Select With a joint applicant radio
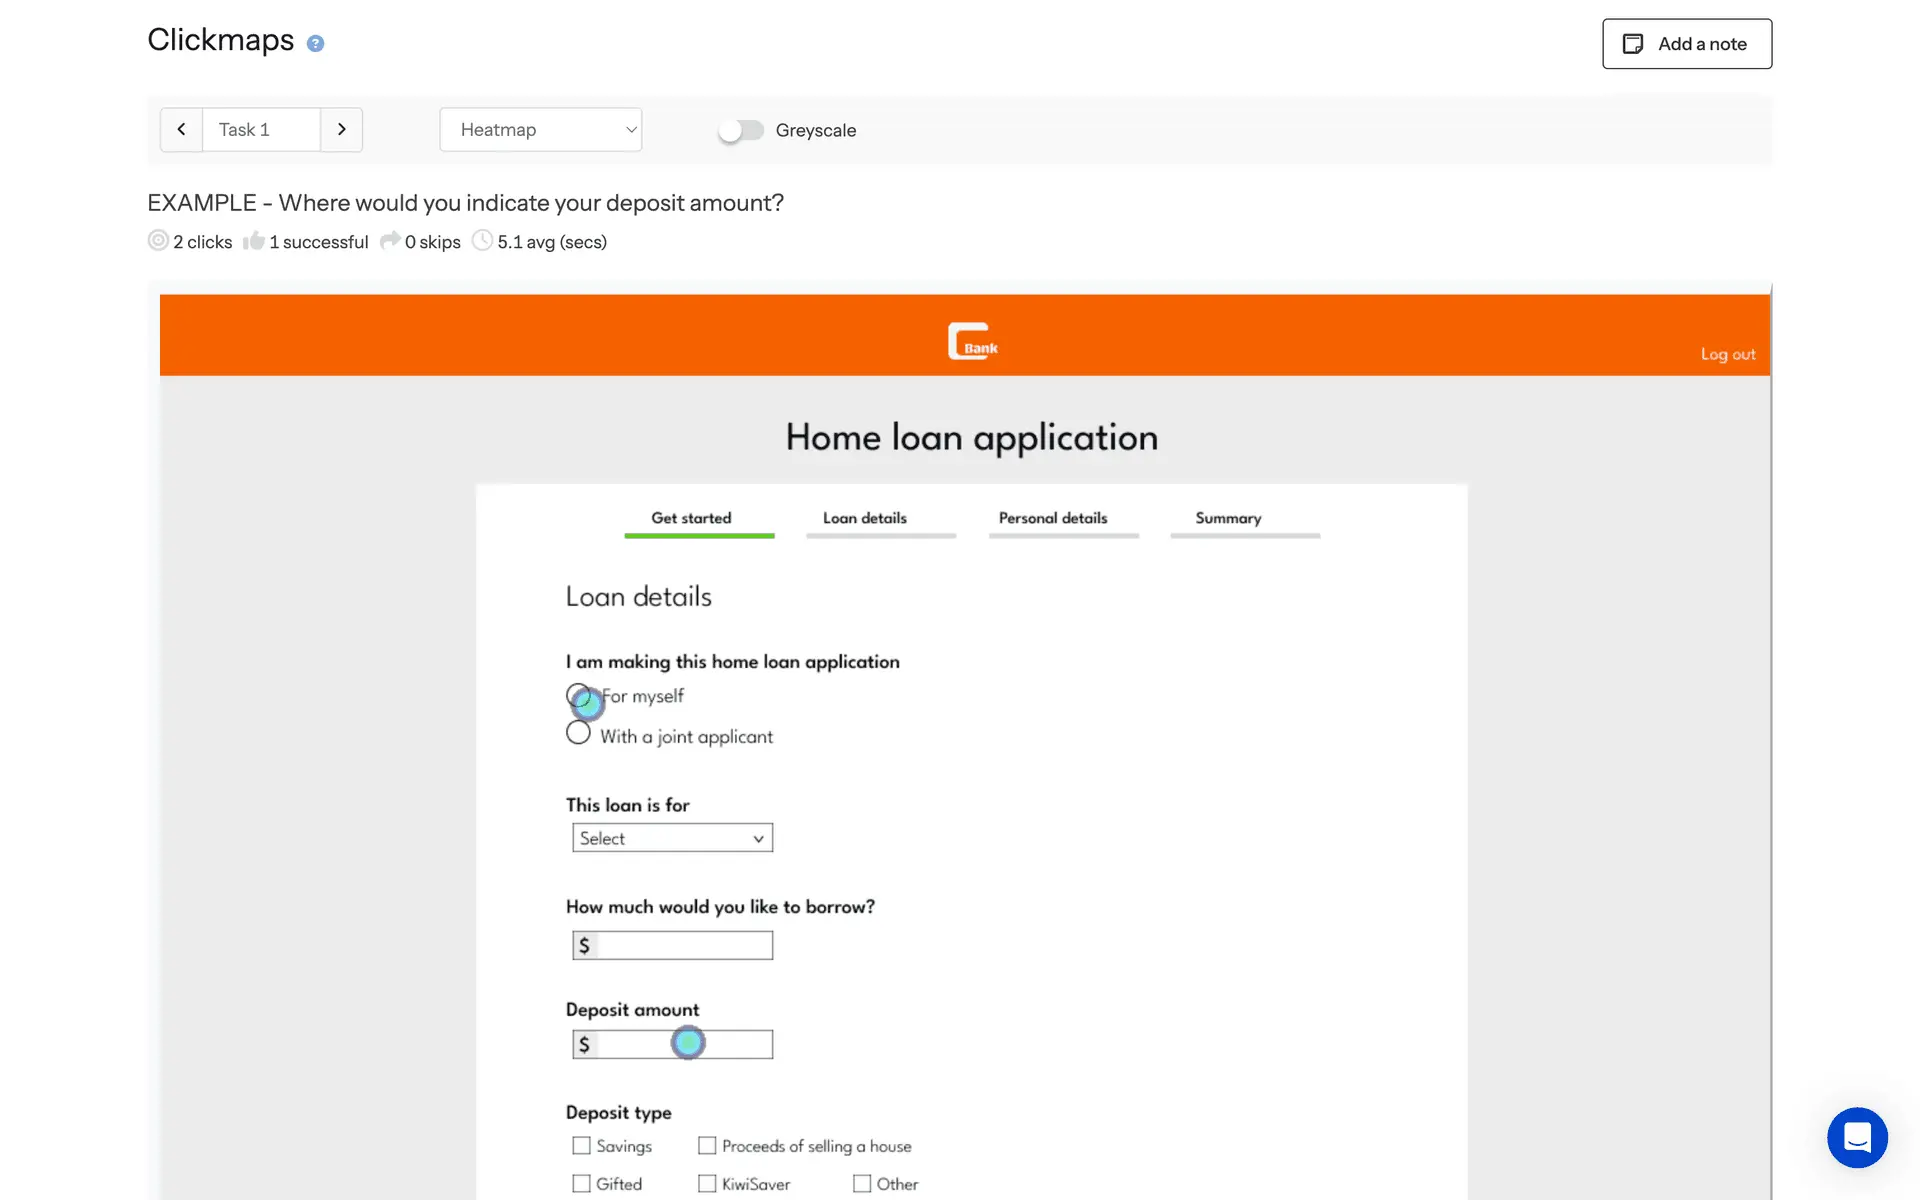Image resolution: width=1920 pixels, height=1200 pixels. 578,733
